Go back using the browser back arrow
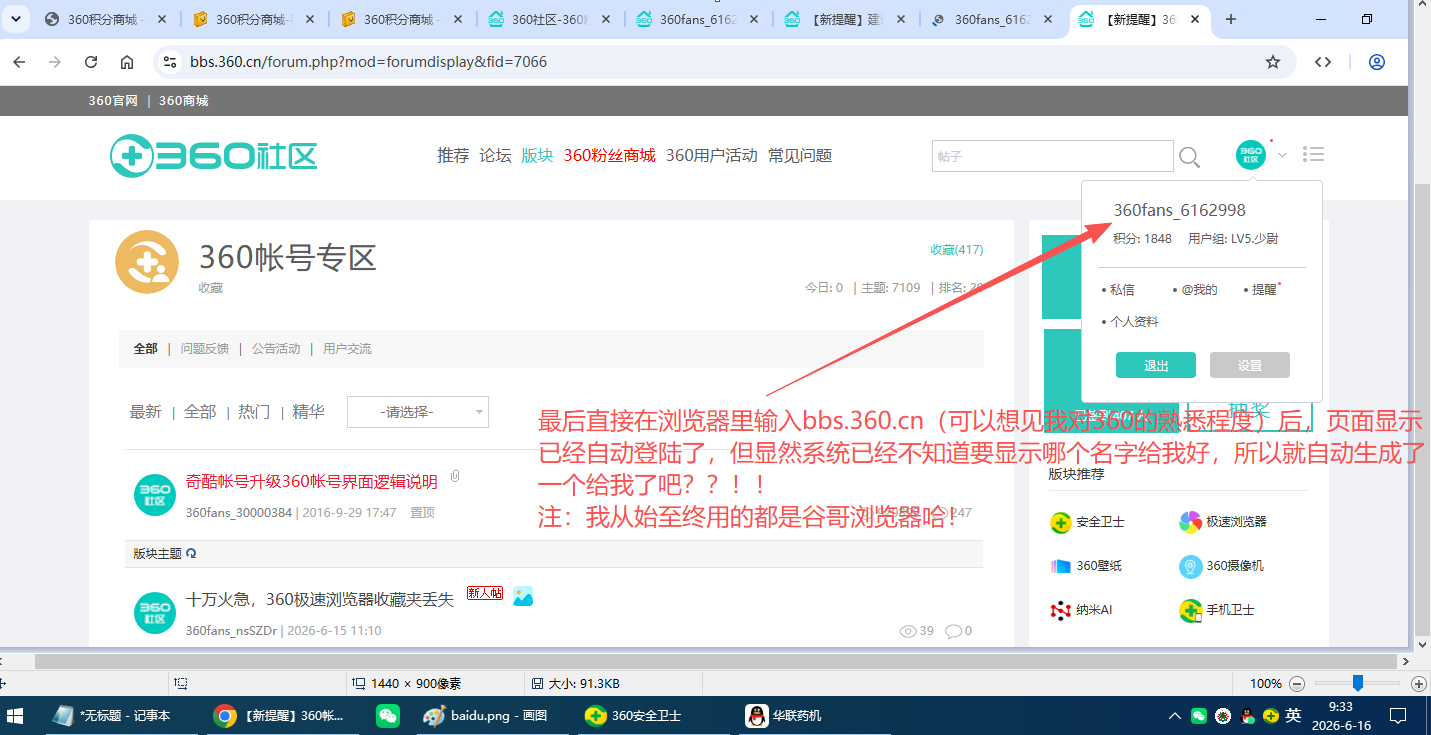 (x=19, y=62)
